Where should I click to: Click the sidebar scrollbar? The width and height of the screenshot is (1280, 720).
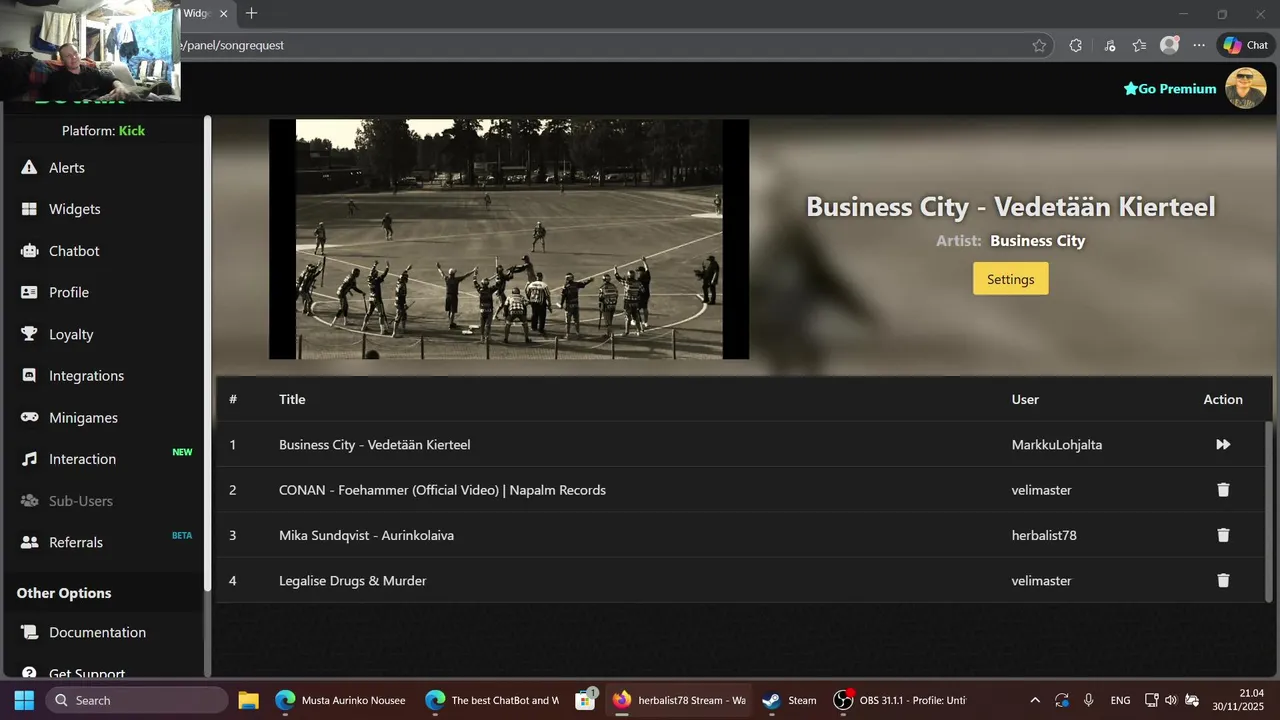207,353
